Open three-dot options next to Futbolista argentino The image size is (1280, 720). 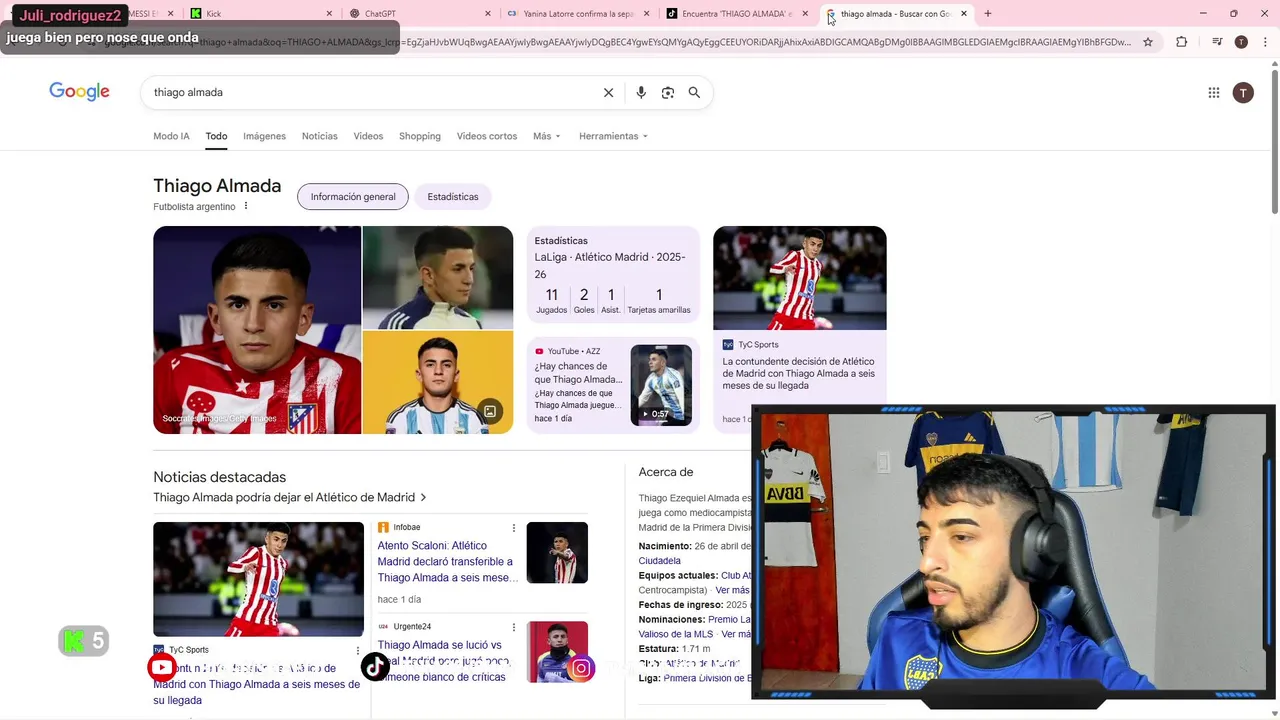pyautogui.click(x=246, y=206)
